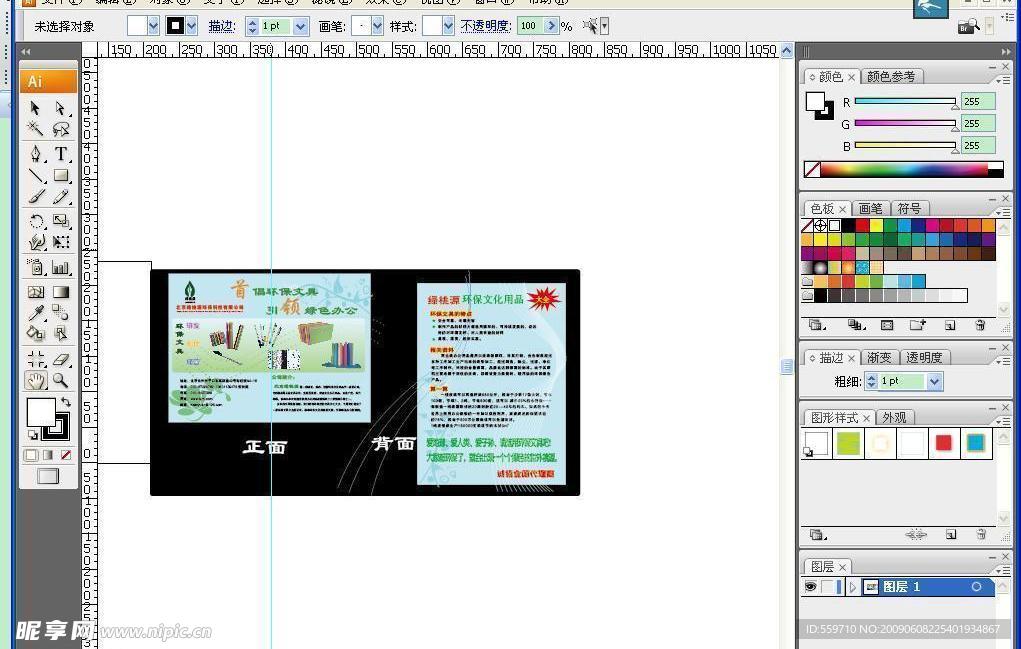The height and width of the screenshot is (649, 1021).
Task: Open 样式 style dropdown
Action: coord(448,26)
